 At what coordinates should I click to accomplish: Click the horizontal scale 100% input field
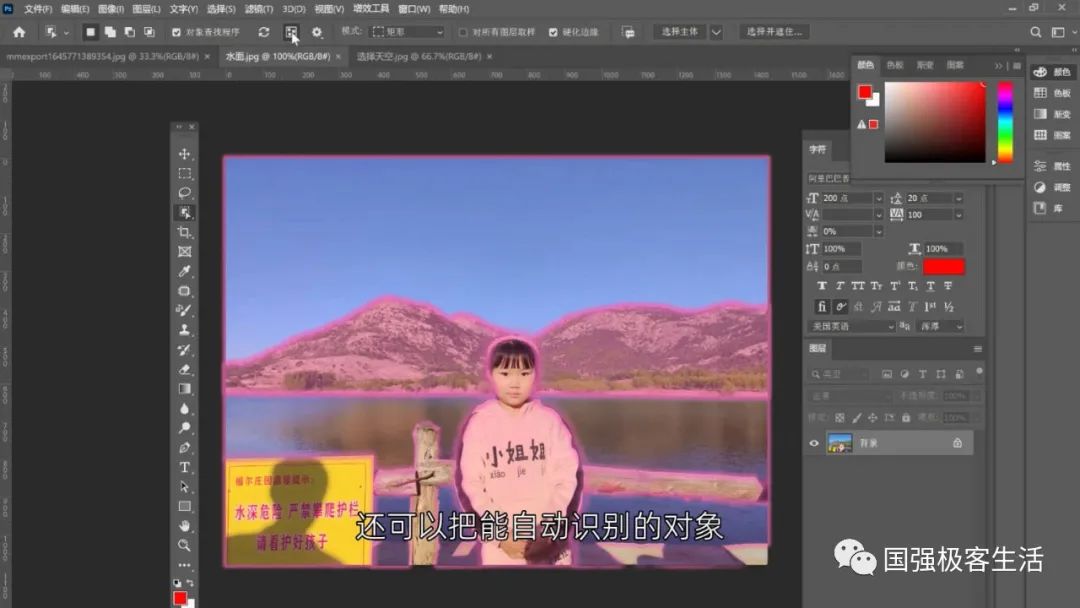[x=943, y=249]
